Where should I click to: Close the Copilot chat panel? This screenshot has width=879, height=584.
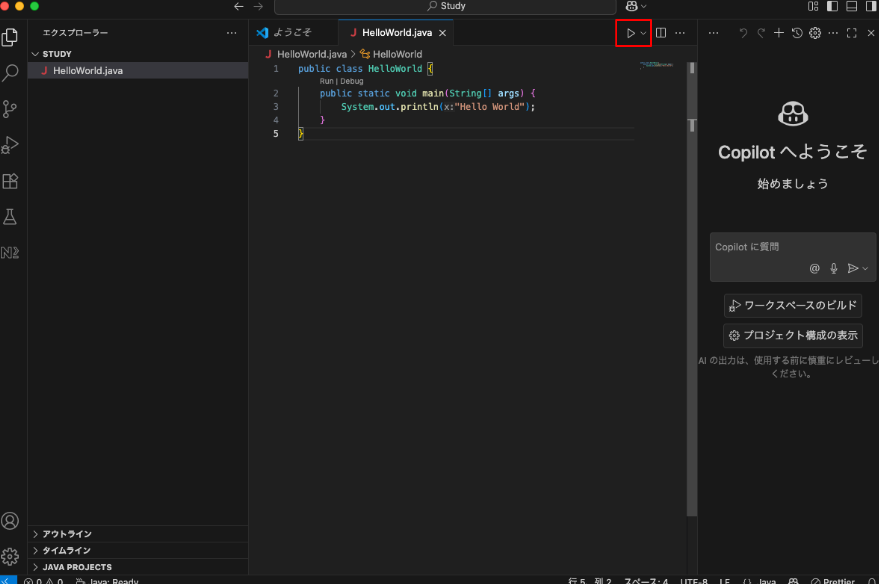point(871,33)
